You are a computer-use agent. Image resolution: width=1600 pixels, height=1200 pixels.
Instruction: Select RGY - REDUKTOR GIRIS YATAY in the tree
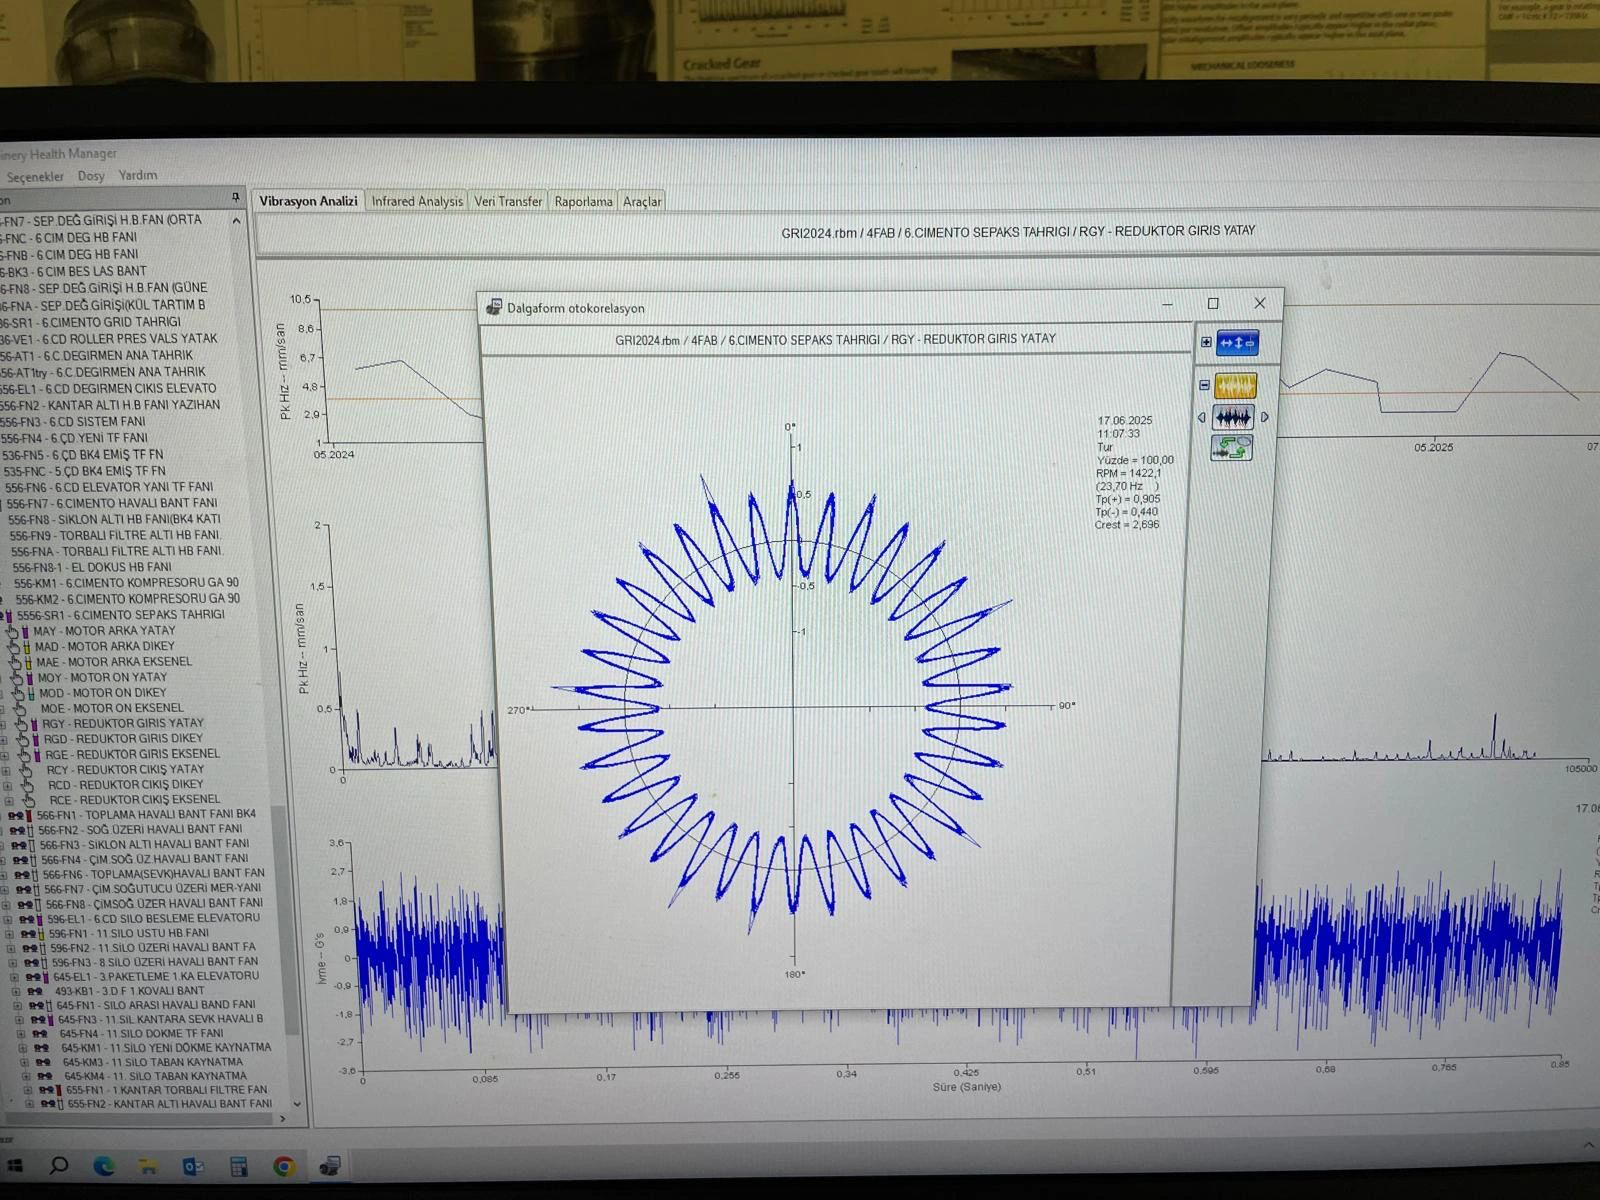123,723
